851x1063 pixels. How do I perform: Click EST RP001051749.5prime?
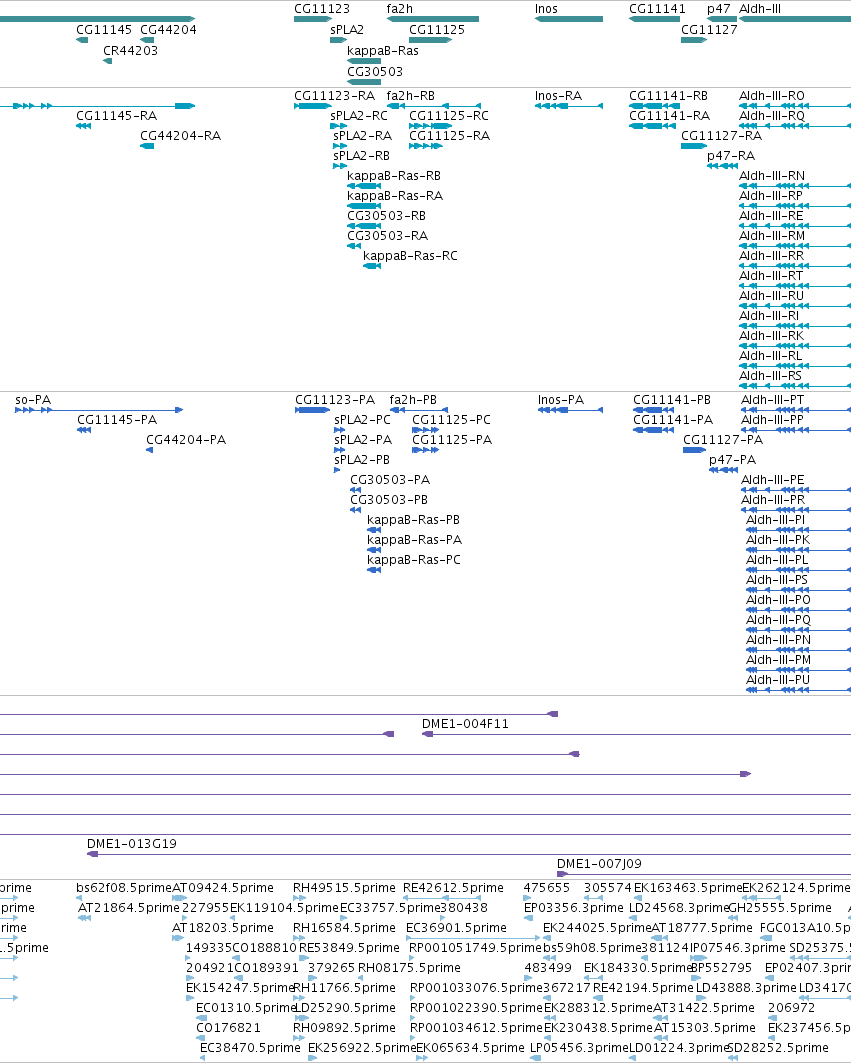coord(475,948)
